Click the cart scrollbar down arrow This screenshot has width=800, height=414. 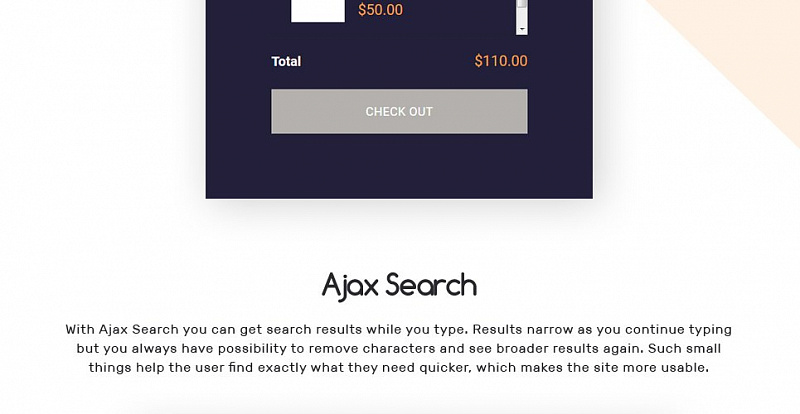coord(521,30)
